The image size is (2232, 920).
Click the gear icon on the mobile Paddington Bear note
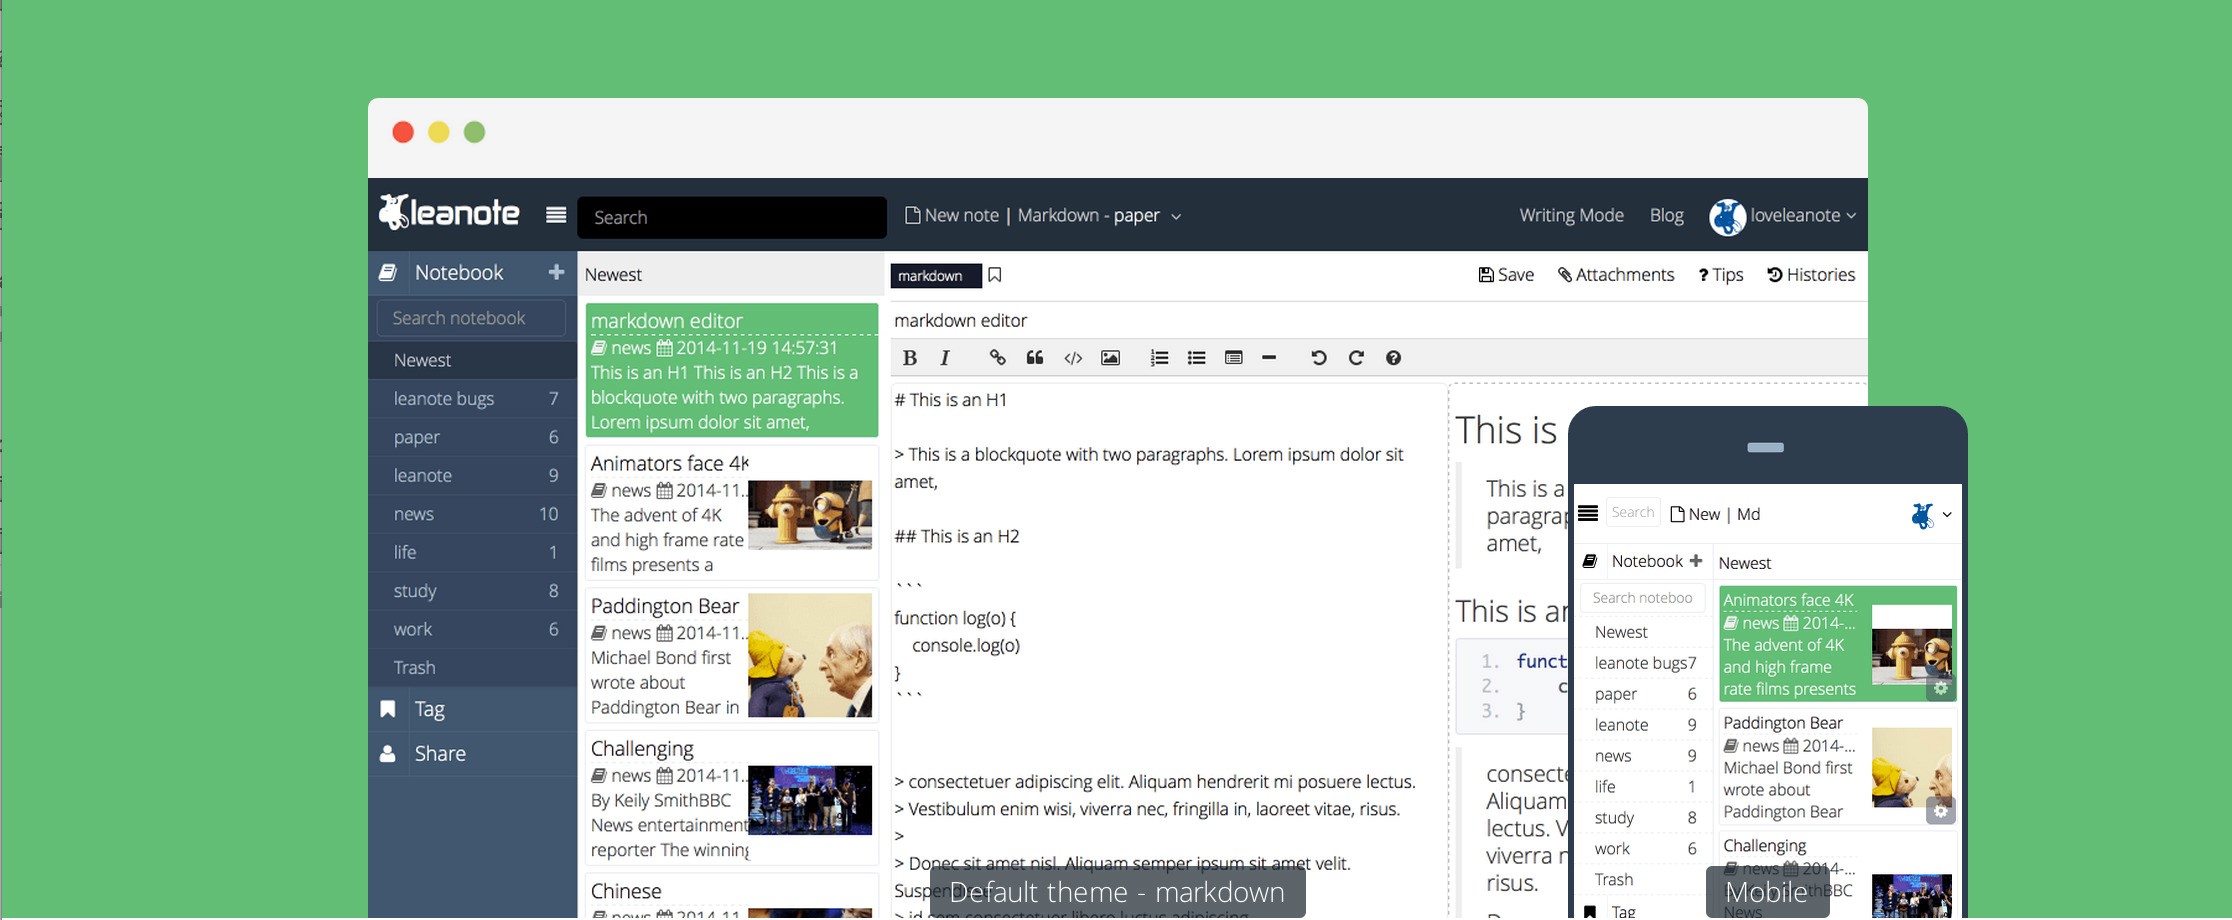[x=1941, y=812]
